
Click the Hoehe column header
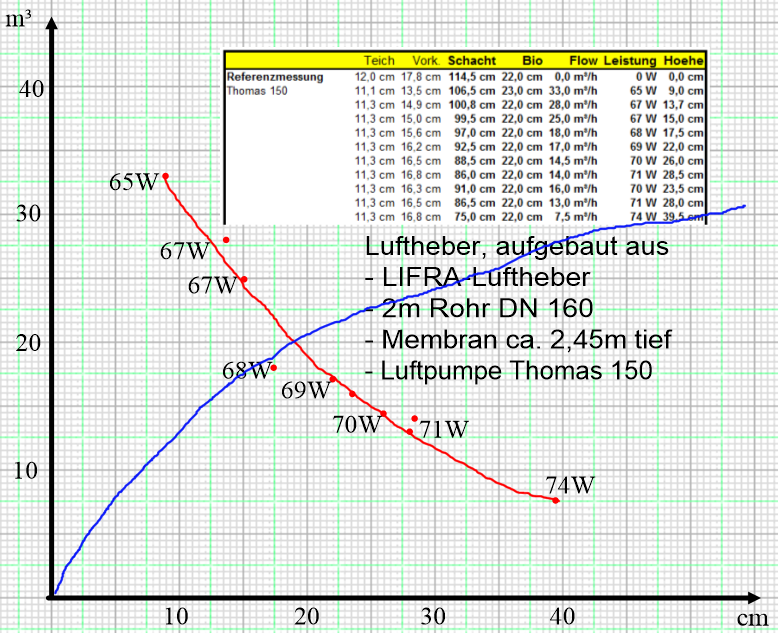pyautogui.click(x=684, y=60)
